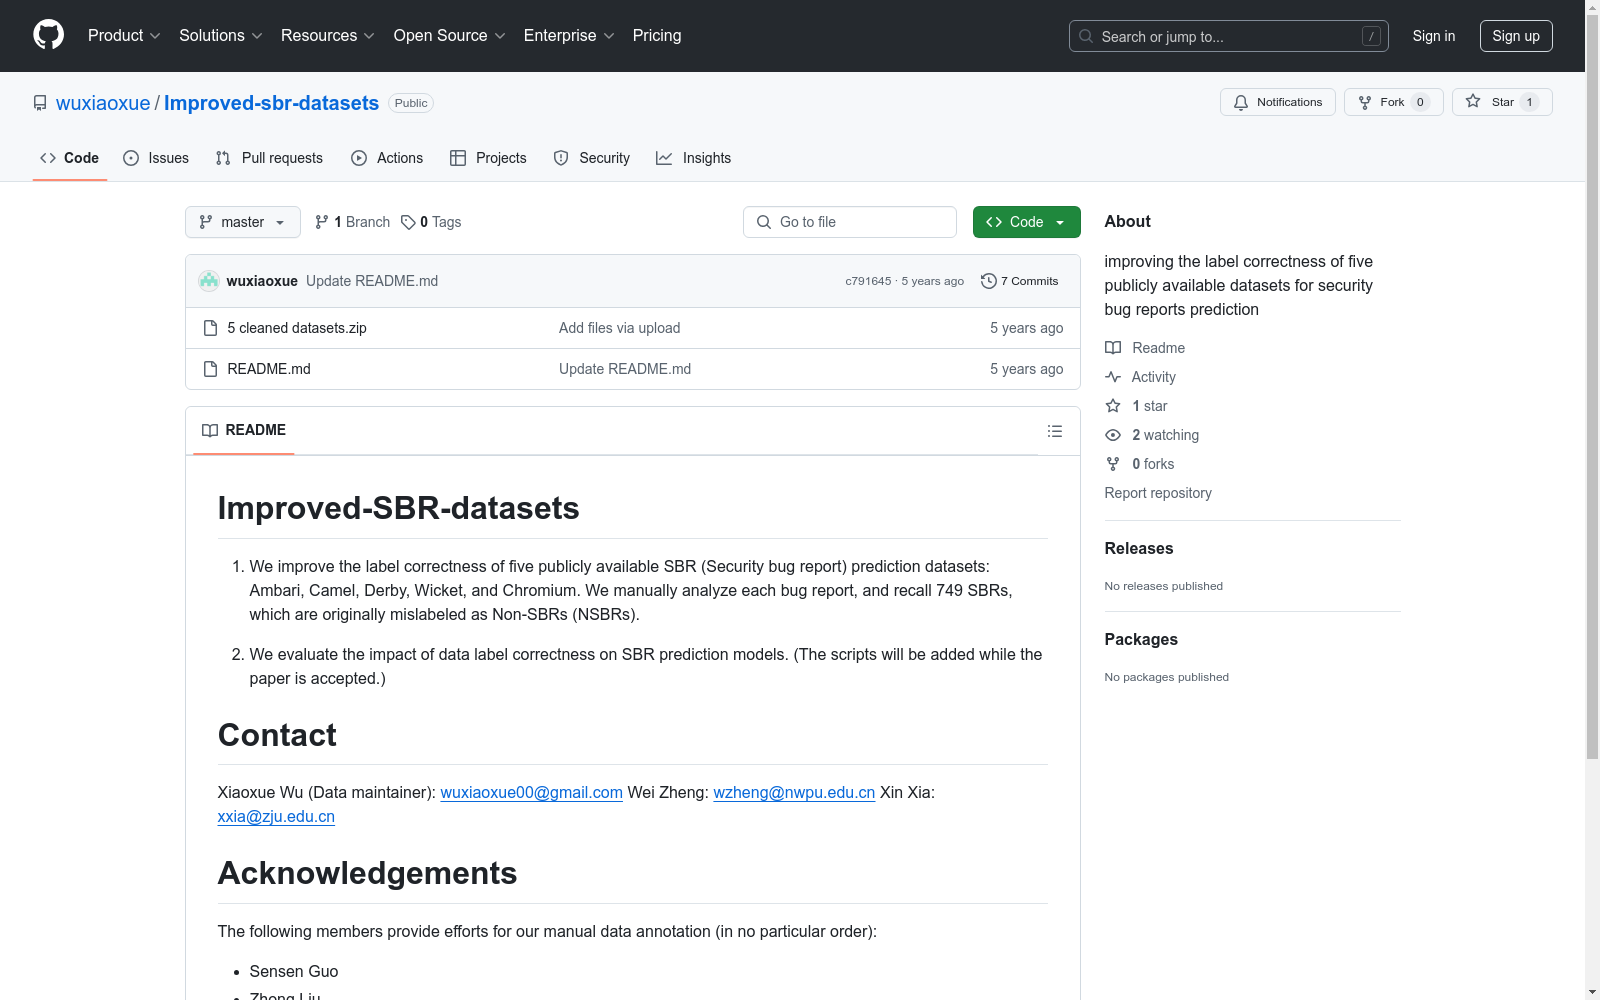This screenshot has width=1600, height=1000.
Task: Click the pulse icon beside Activity
Action: point(1113,377)
